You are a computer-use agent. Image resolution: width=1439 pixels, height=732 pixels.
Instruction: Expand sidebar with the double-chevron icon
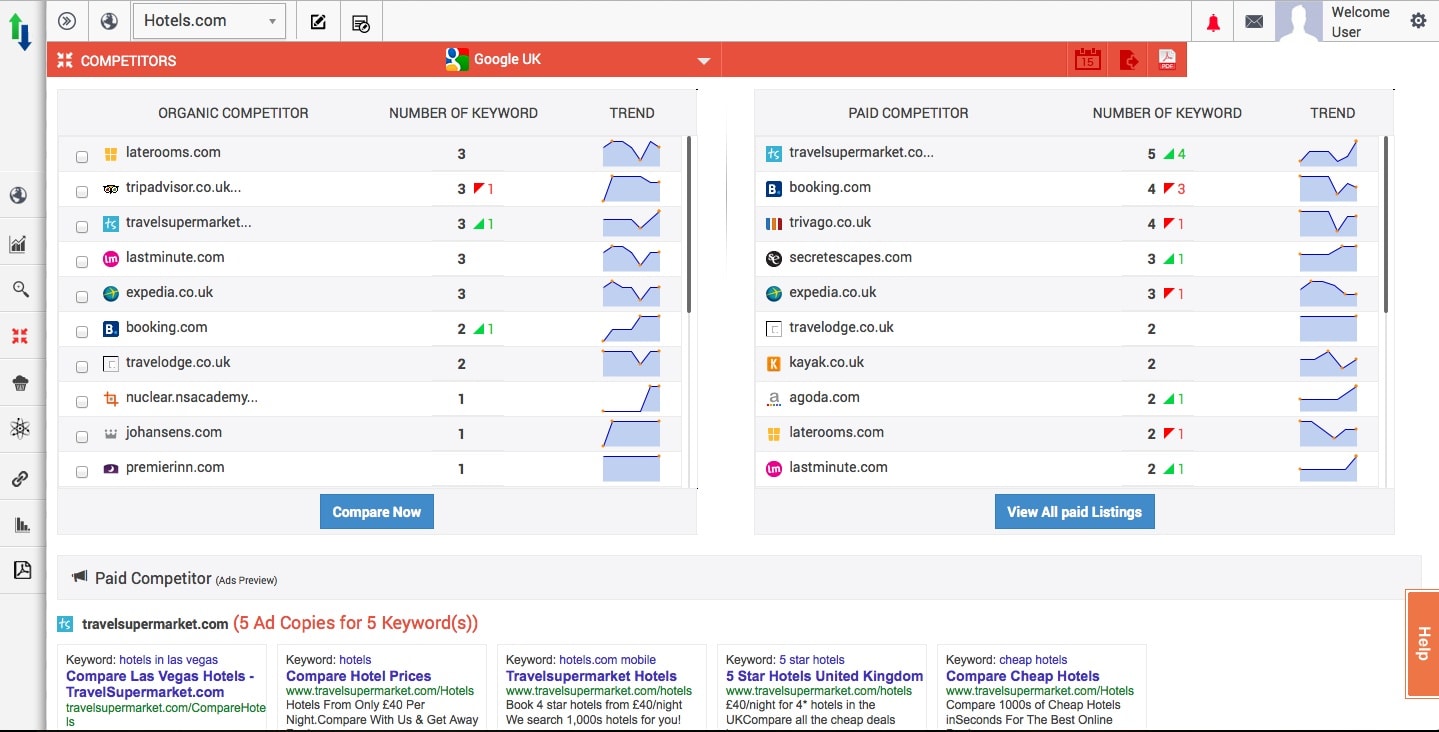[x=67, y=21]
